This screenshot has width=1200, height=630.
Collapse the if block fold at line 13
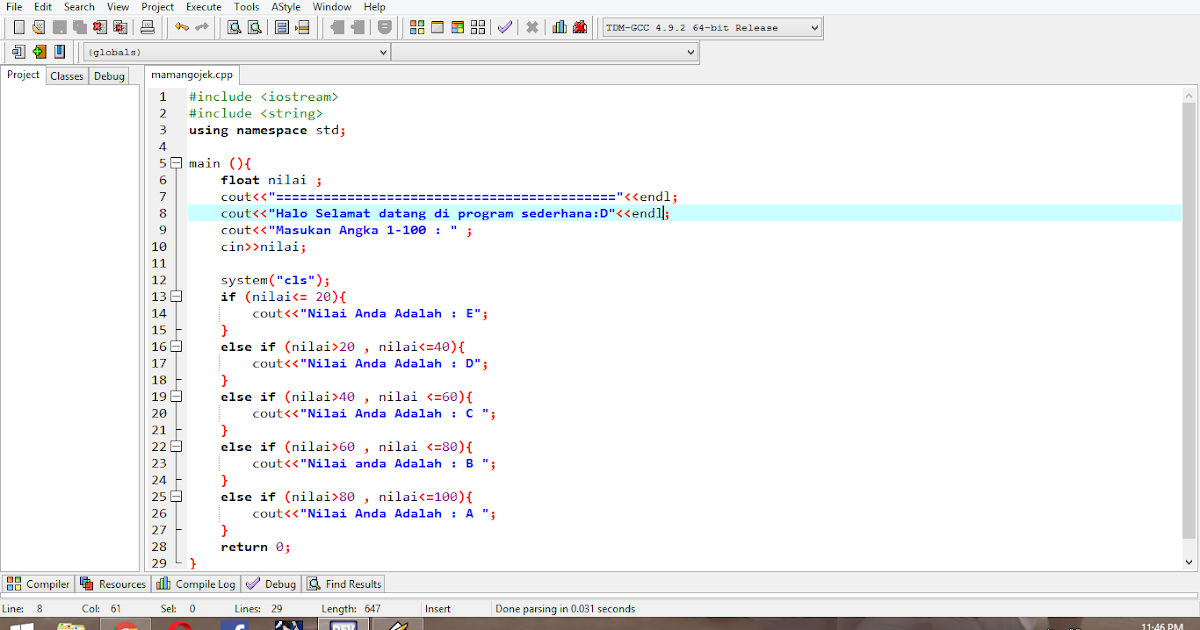click(174, 296)
